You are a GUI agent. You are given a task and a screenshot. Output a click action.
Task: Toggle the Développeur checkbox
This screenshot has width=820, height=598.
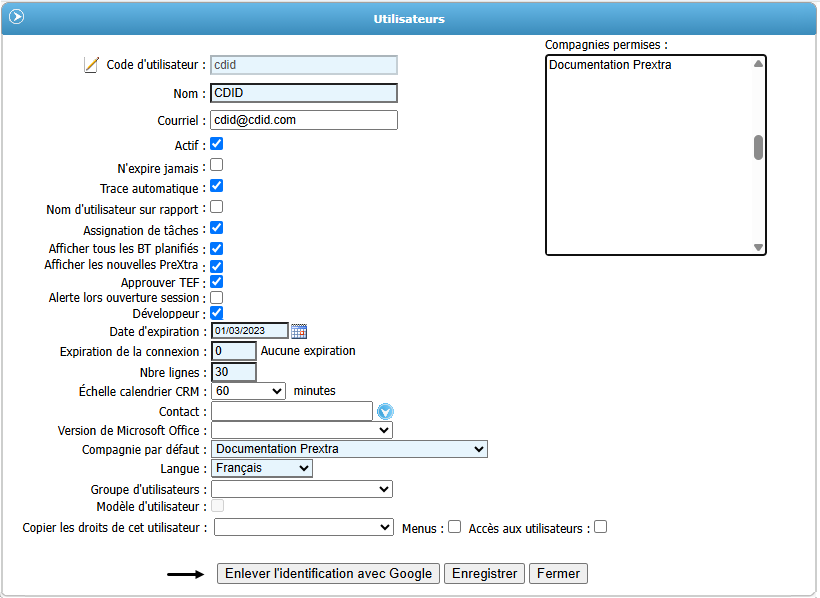pyautogui.click(x=217, y=313)
